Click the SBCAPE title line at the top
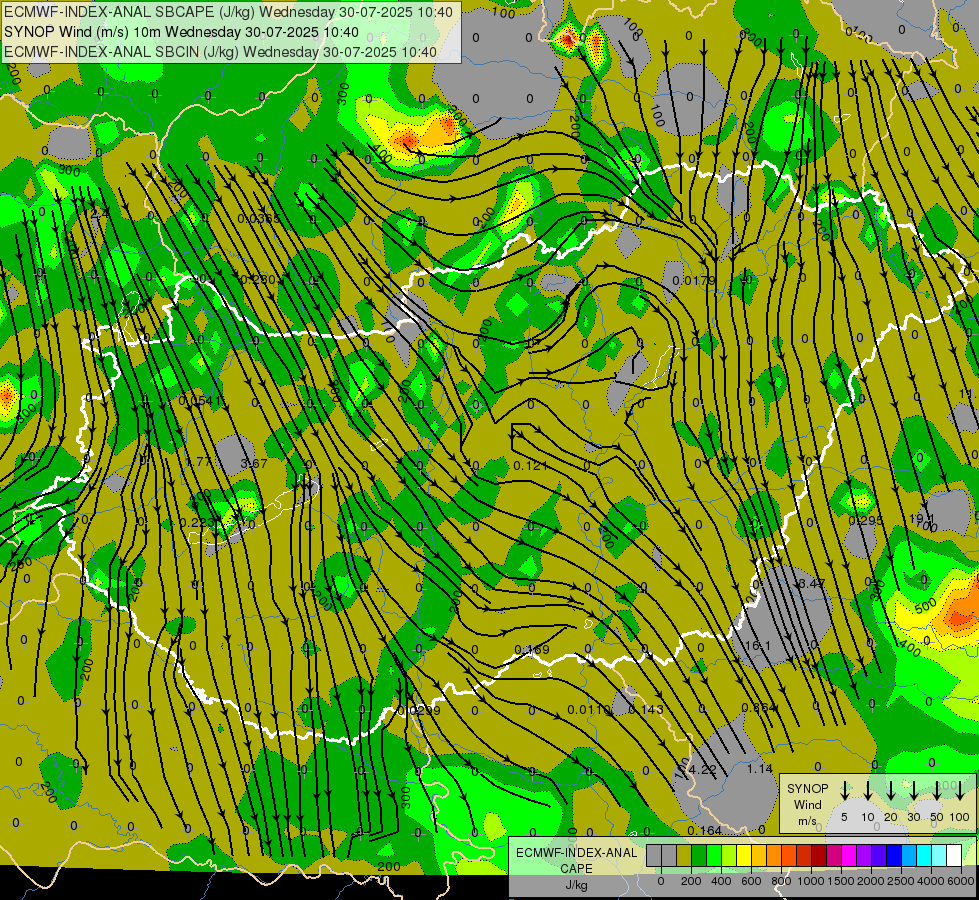 (x=231, y=12)
